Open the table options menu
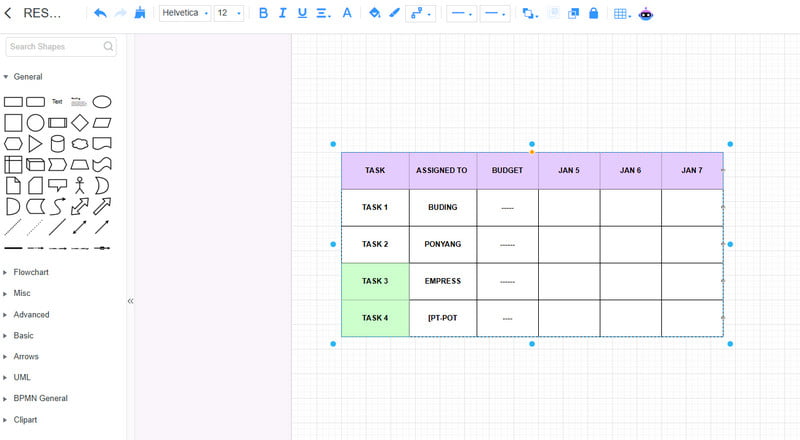 pyautogui.click(x=622, y=14)
